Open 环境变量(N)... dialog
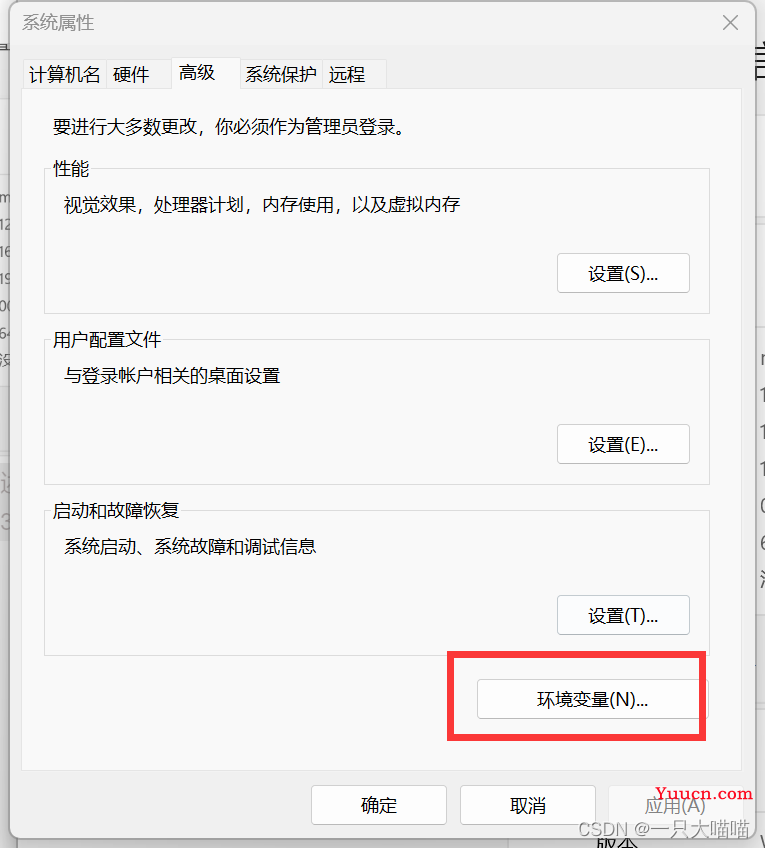Viewport: 765px width, 848px height. pos(592,699)
